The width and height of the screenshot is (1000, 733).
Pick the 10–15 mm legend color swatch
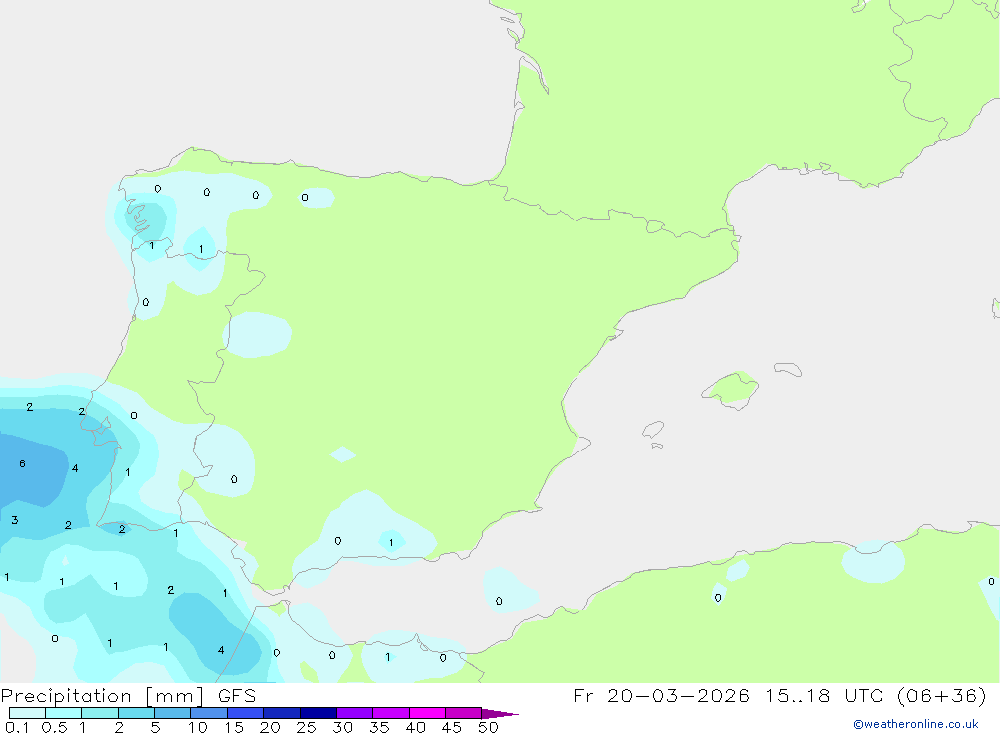[x=209, y=713]
